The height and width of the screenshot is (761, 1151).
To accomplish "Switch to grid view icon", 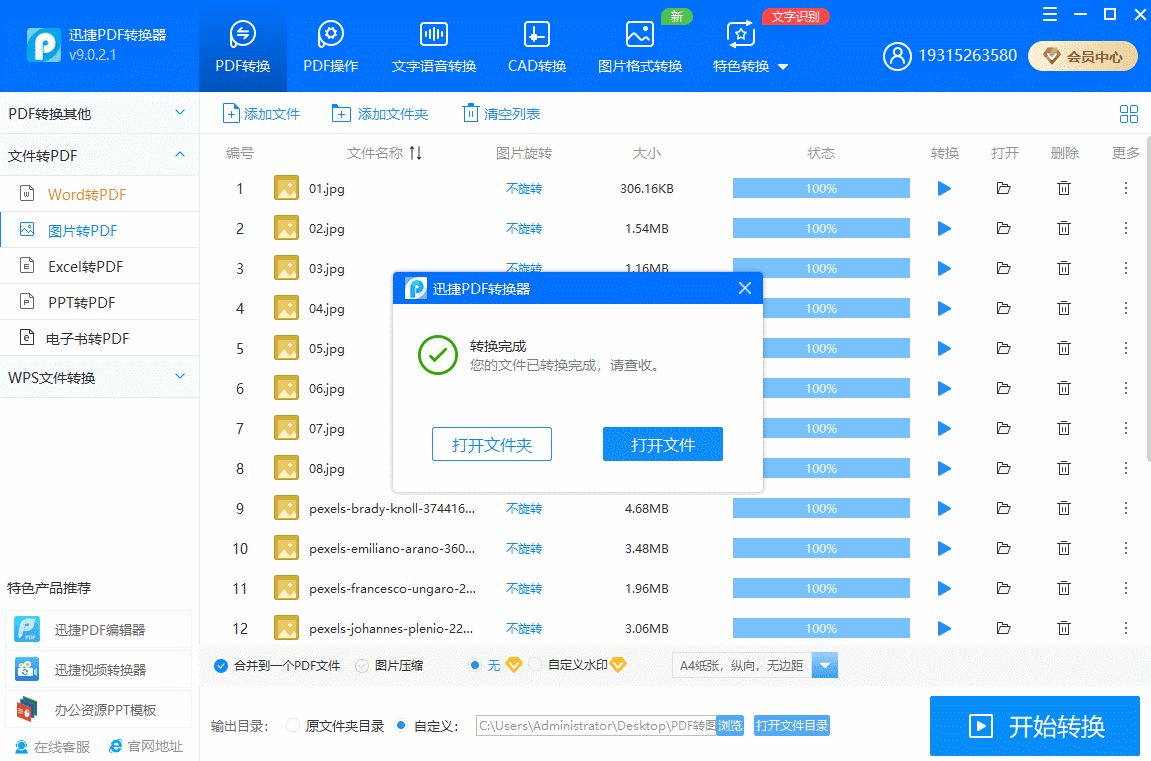I will [x=1128, y=114].
